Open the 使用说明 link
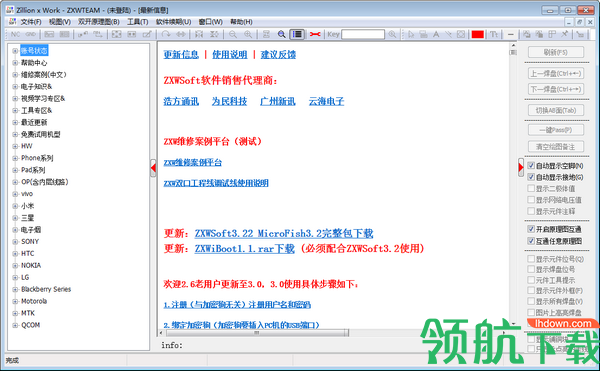The width and height of the screenshot is (600, 371). pyautogui.click(x=230, y=55)
